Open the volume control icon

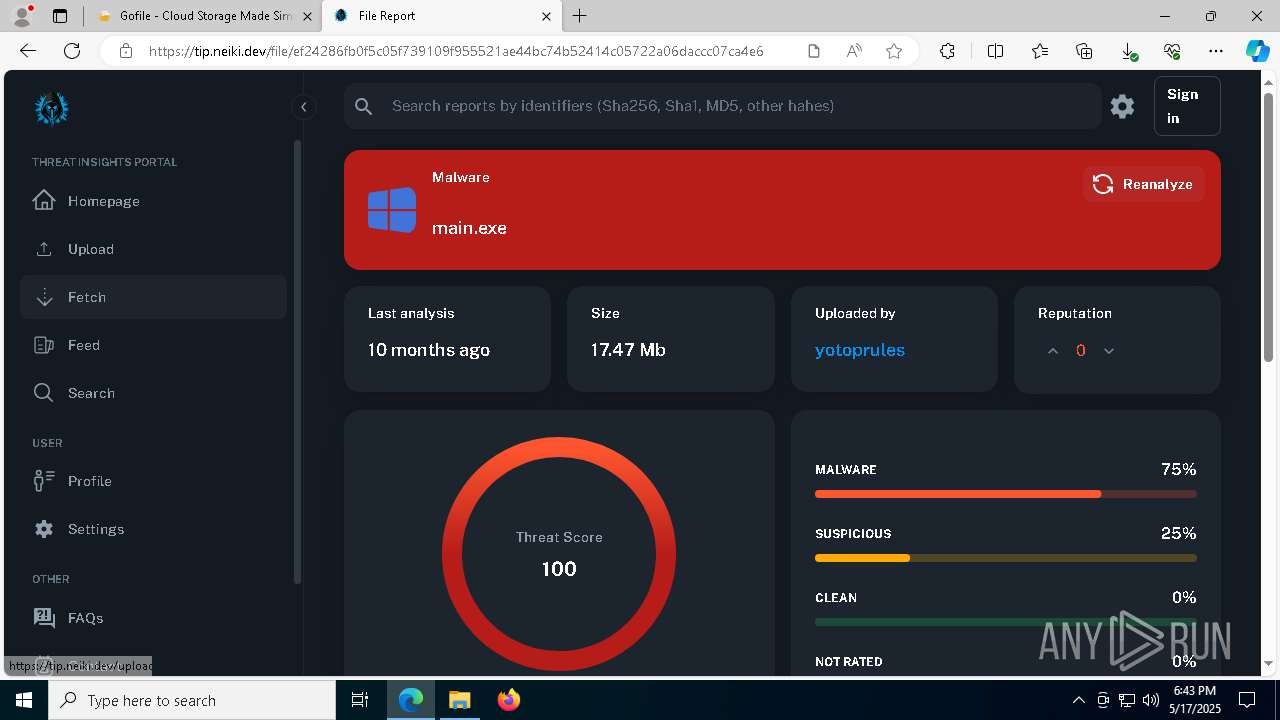pos(1151,700)
